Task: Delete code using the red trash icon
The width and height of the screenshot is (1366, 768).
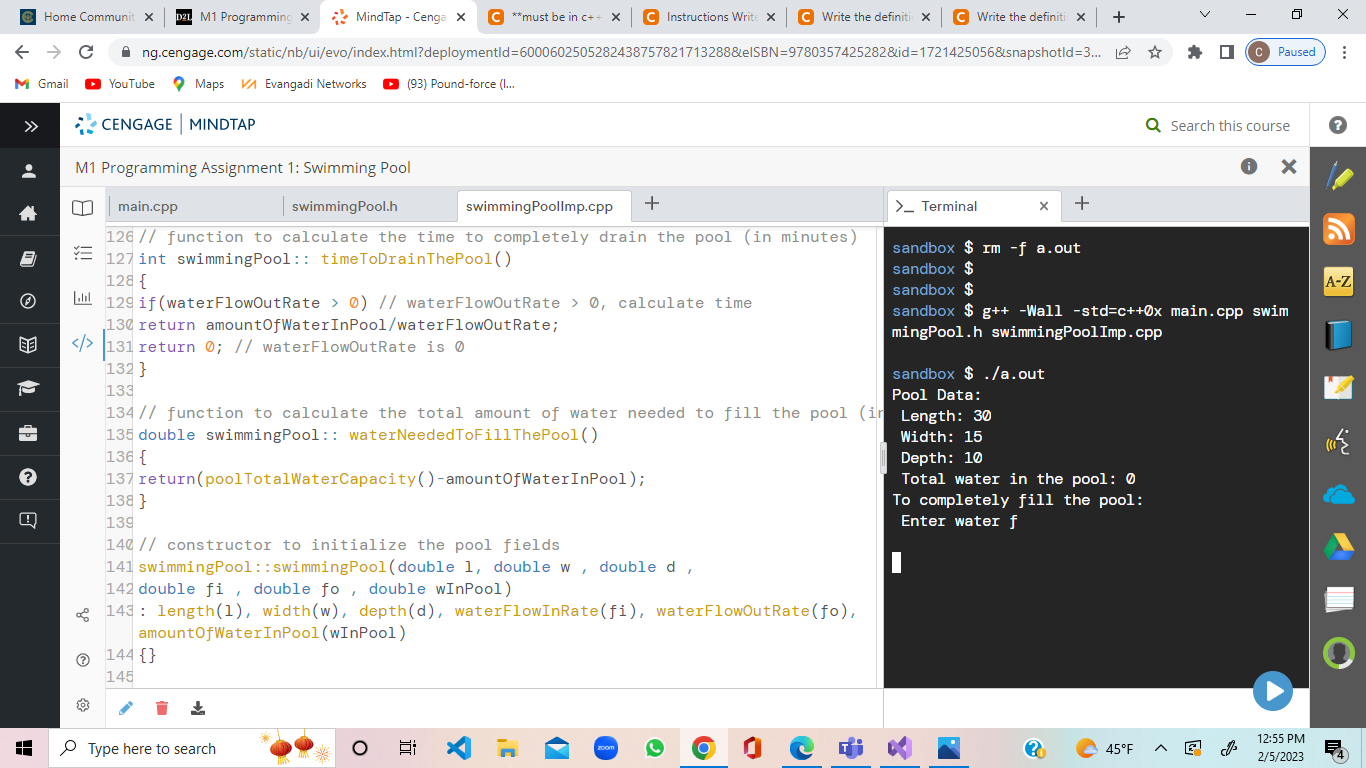Action: [x=161, y=707]
